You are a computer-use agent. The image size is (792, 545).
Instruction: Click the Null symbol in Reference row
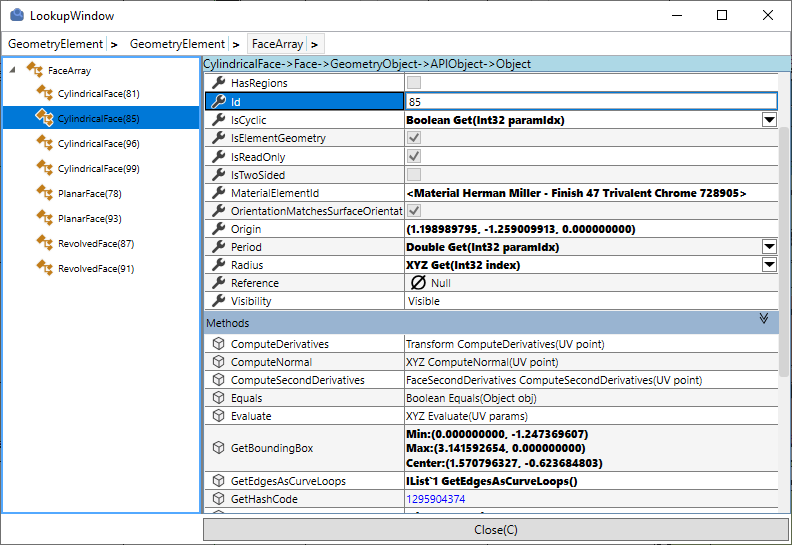[x=418, y=283]
